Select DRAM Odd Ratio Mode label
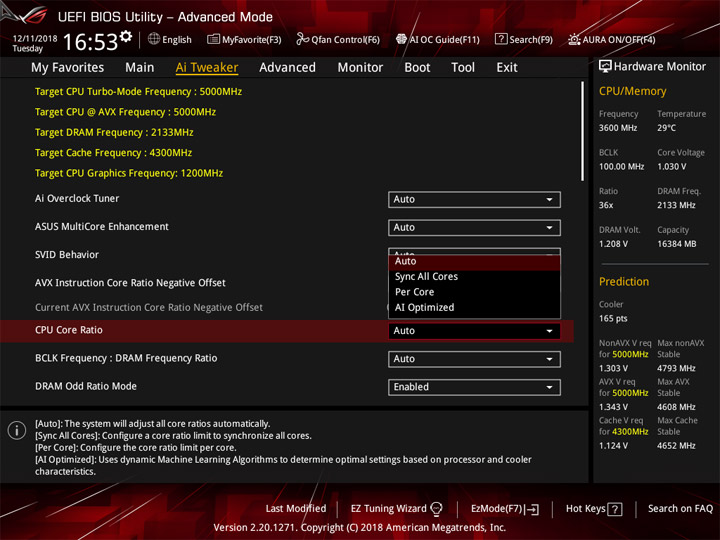This screenshot has width=720, height=540. tap(85, 386)
